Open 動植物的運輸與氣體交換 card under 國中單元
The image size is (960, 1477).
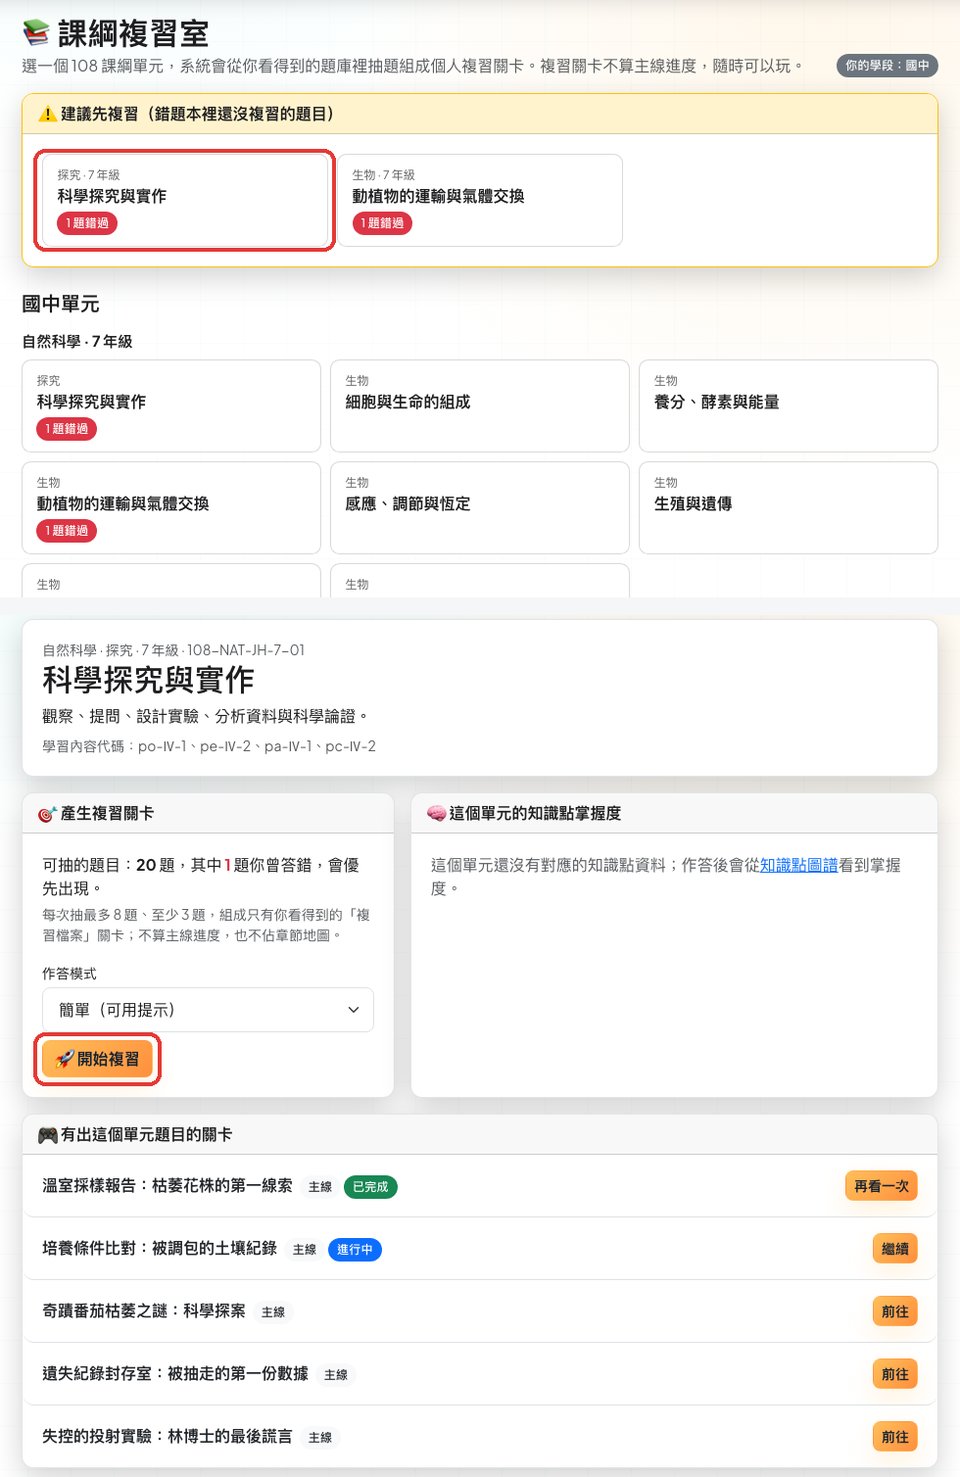coord(171,508)
